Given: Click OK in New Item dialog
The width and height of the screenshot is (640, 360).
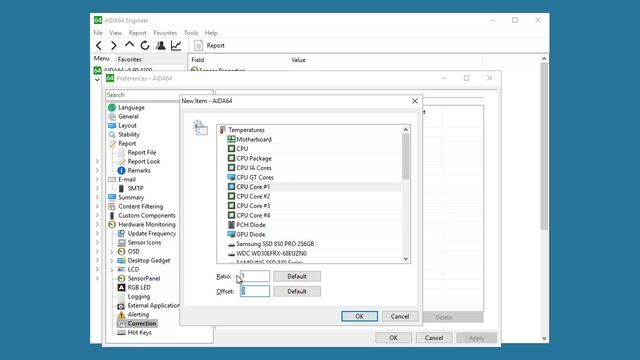Looking at the screenshot, I should 360,316.
